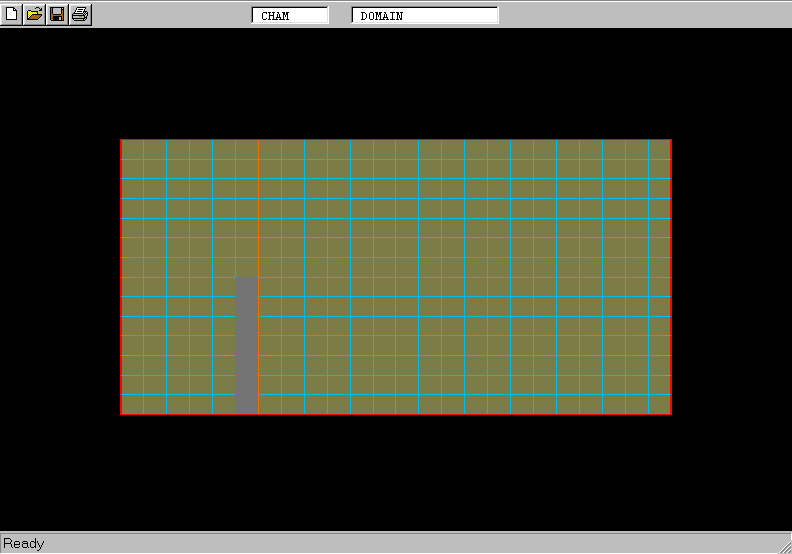
Task: Click the black canvas area above the domain
Action: tap(400, 85)
